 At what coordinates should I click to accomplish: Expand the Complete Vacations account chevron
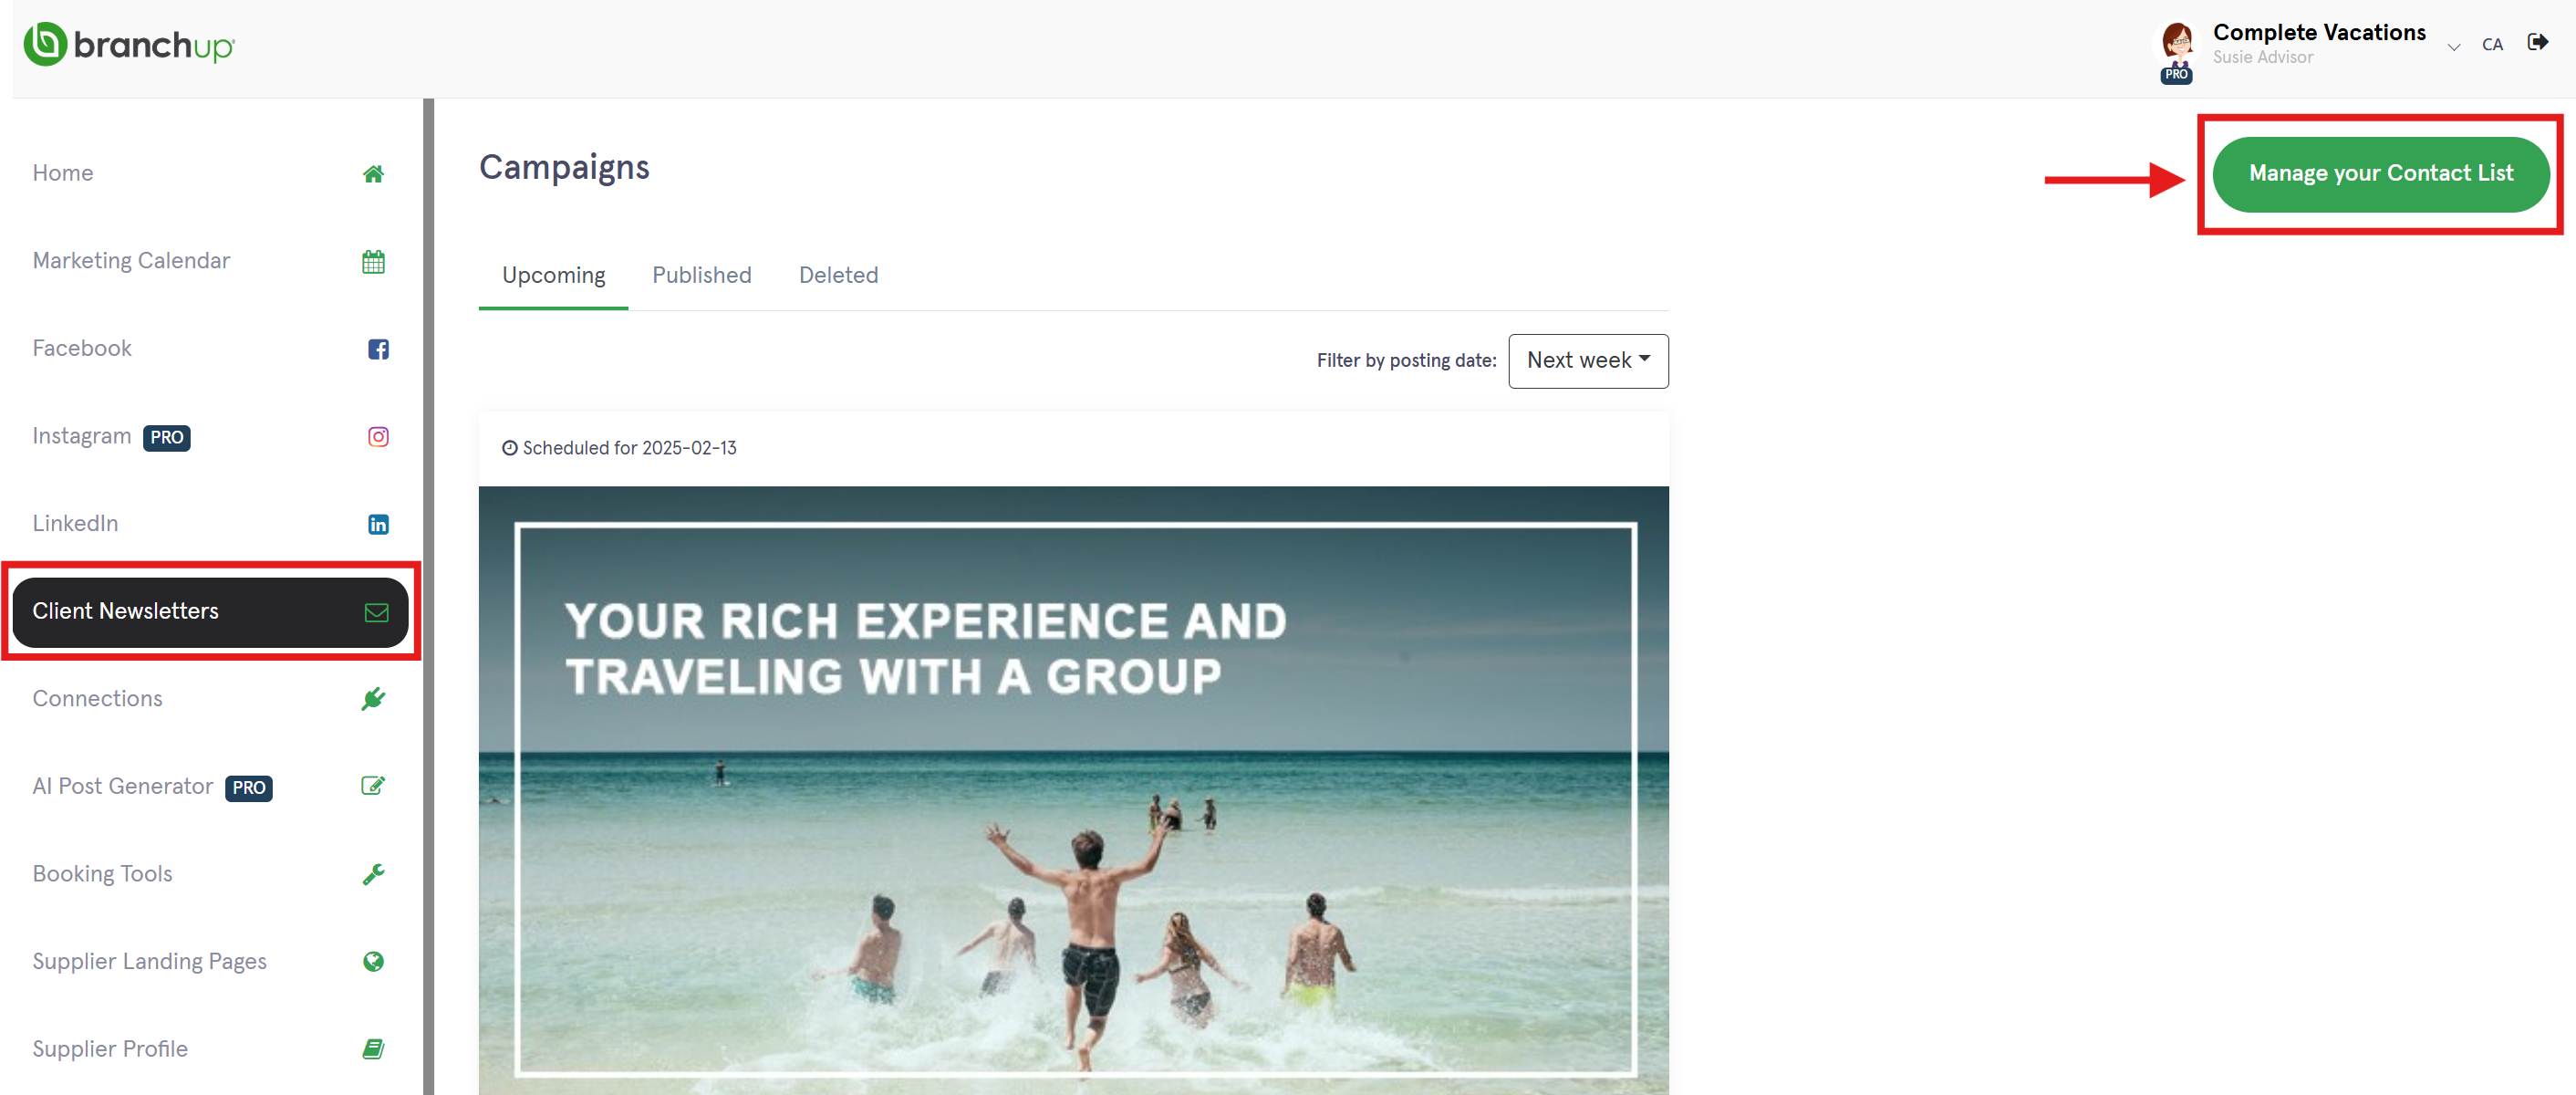pos(2453,47)
